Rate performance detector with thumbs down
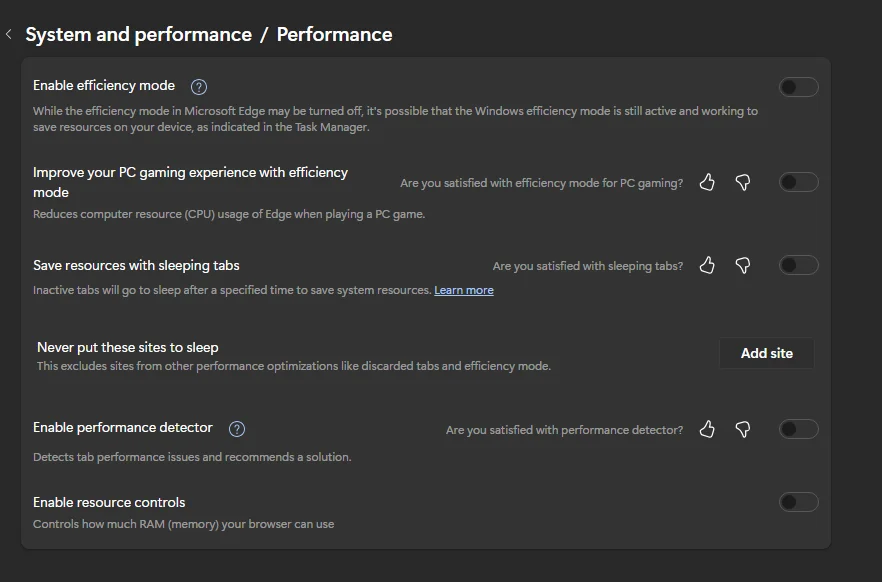The height and width of the screenshot is (582, 882). [x=742, y=429]
